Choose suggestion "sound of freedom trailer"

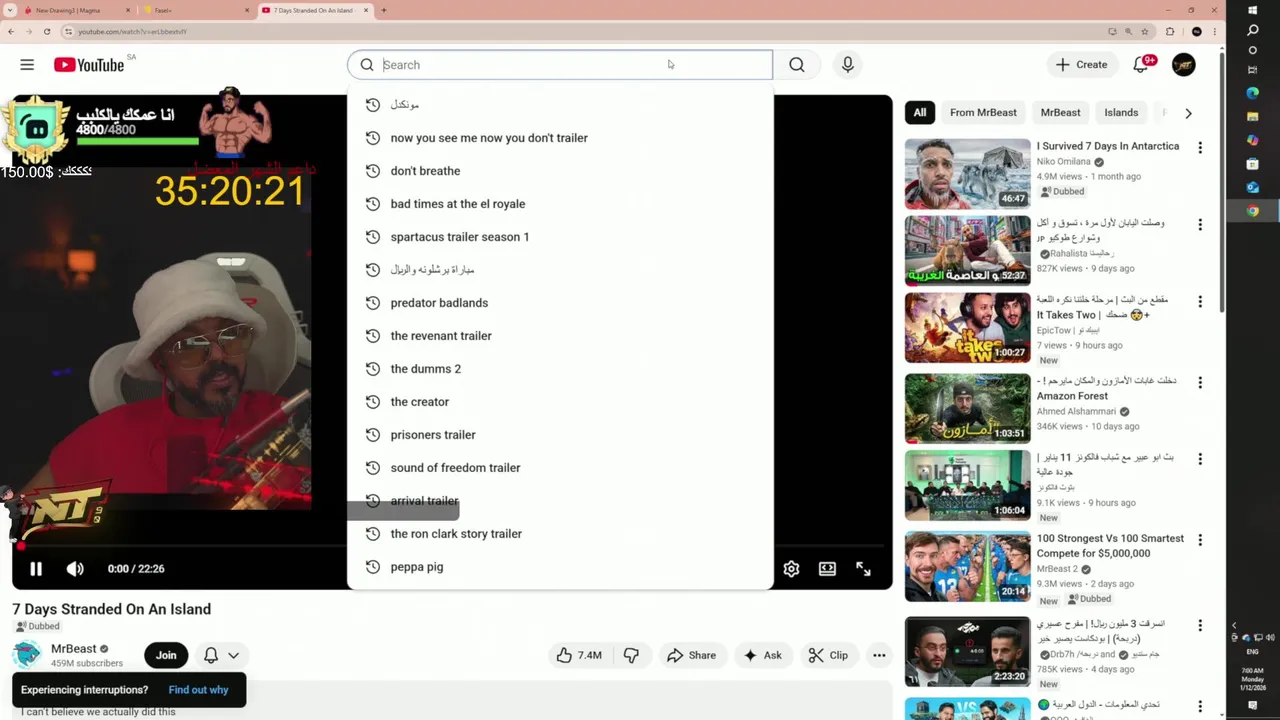560,468
